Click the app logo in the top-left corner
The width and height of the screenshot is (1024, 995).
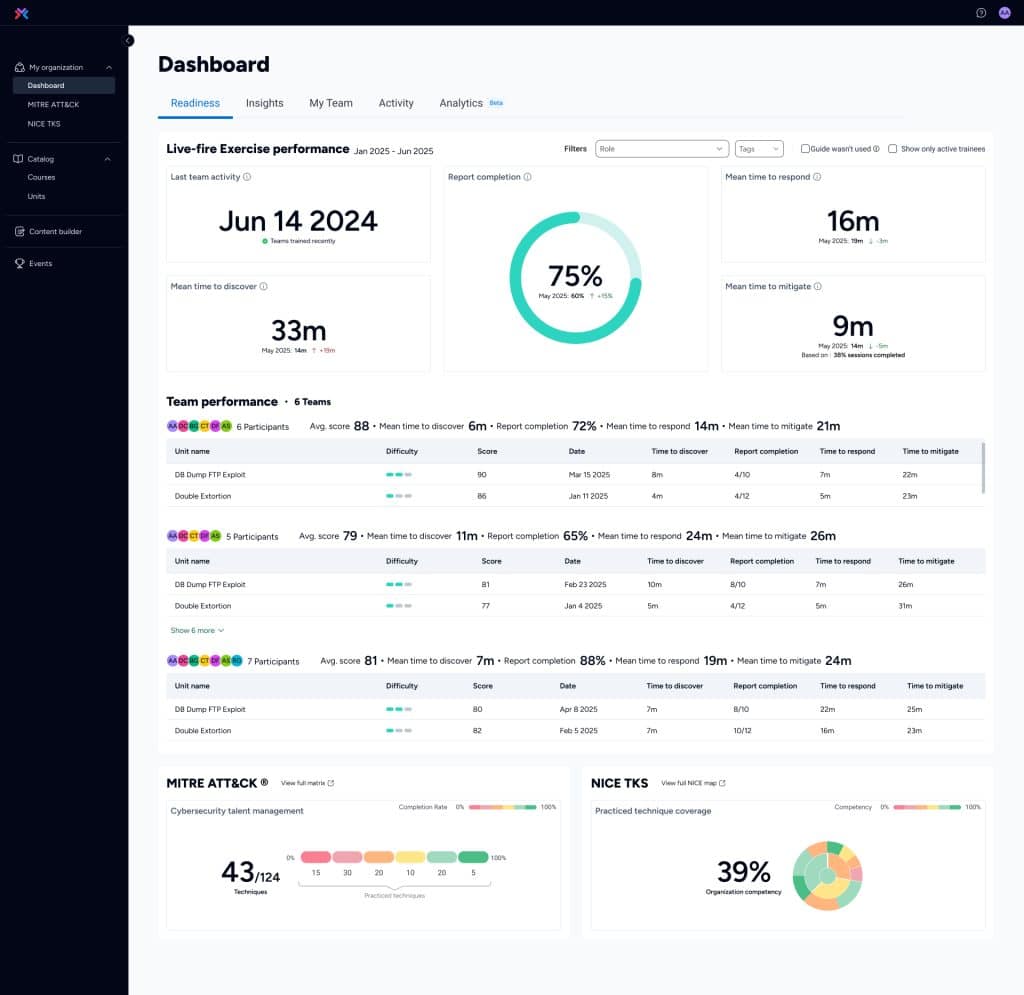tap(21, 13)
